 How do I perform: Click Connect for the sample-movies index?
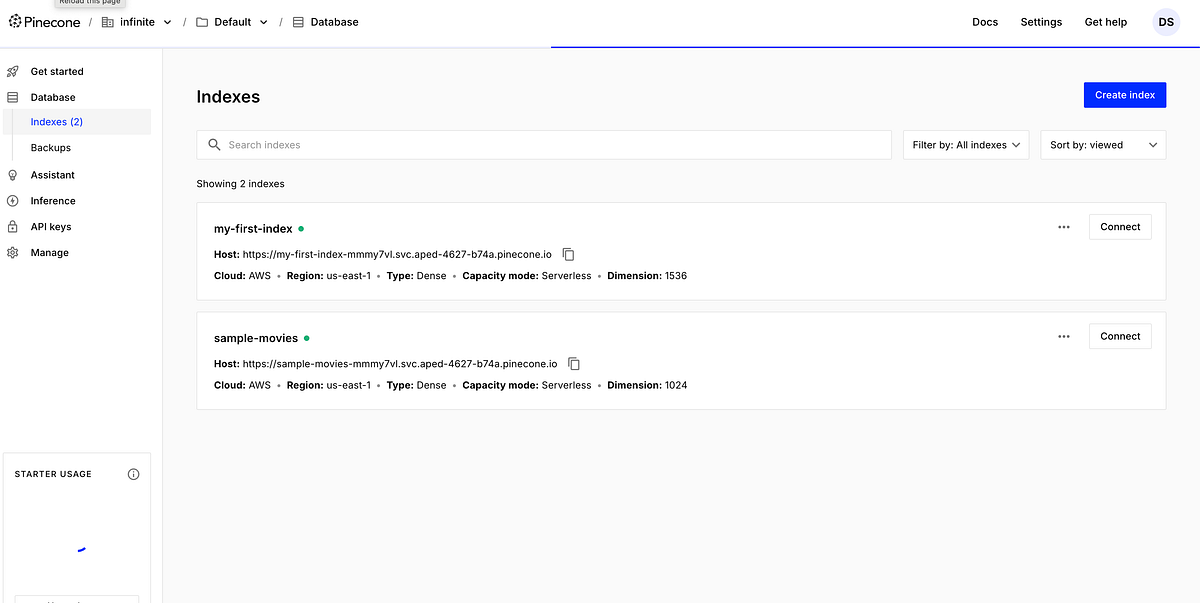pyautogui.click(x=1119, y=336)
